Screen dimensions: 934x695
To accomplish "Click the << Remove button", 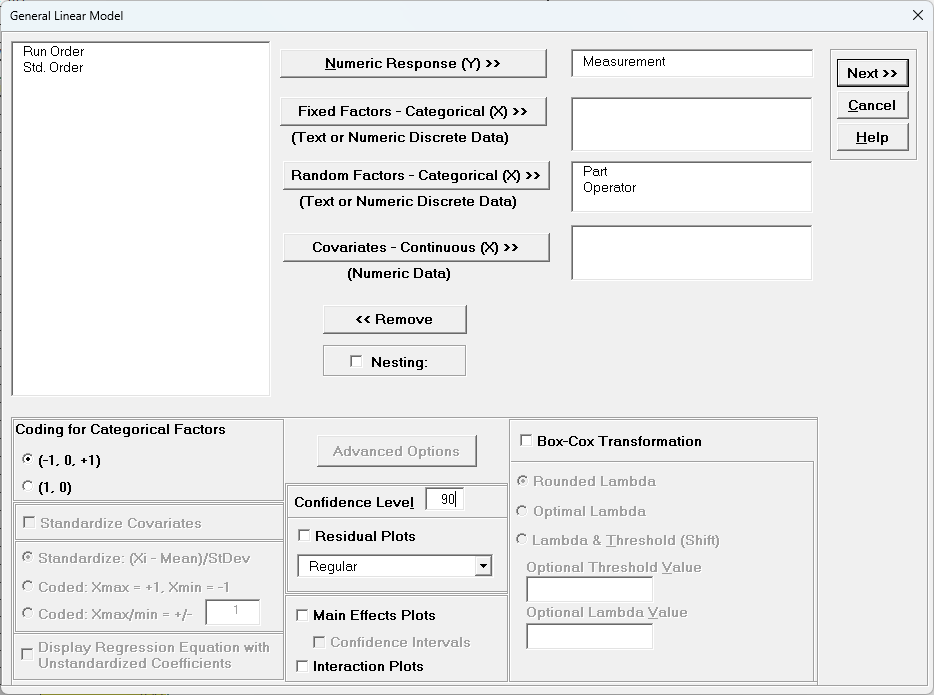I will [x=394, y=320].
